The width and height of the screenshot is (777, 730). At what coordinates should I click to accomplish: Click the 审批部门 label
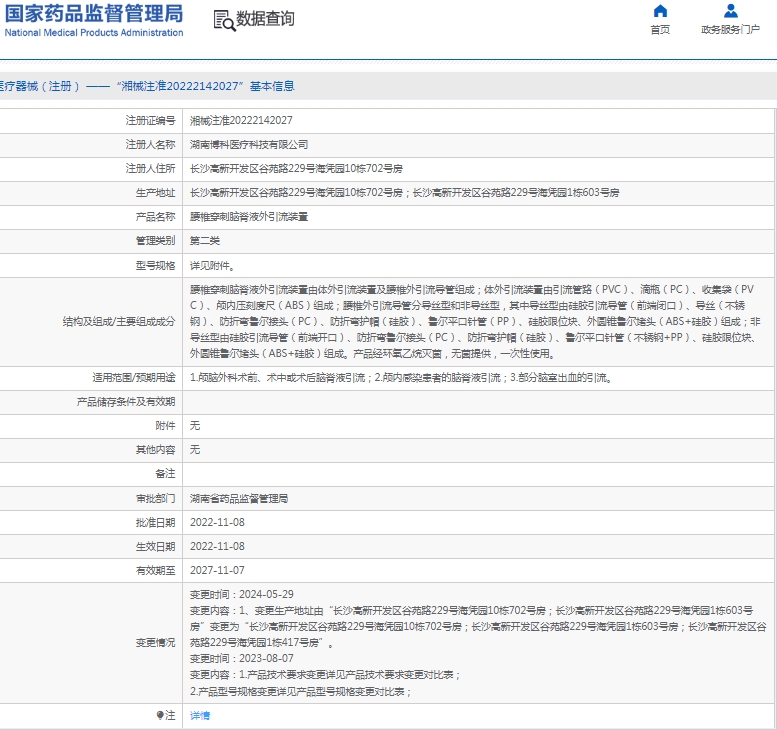point(155,499)
